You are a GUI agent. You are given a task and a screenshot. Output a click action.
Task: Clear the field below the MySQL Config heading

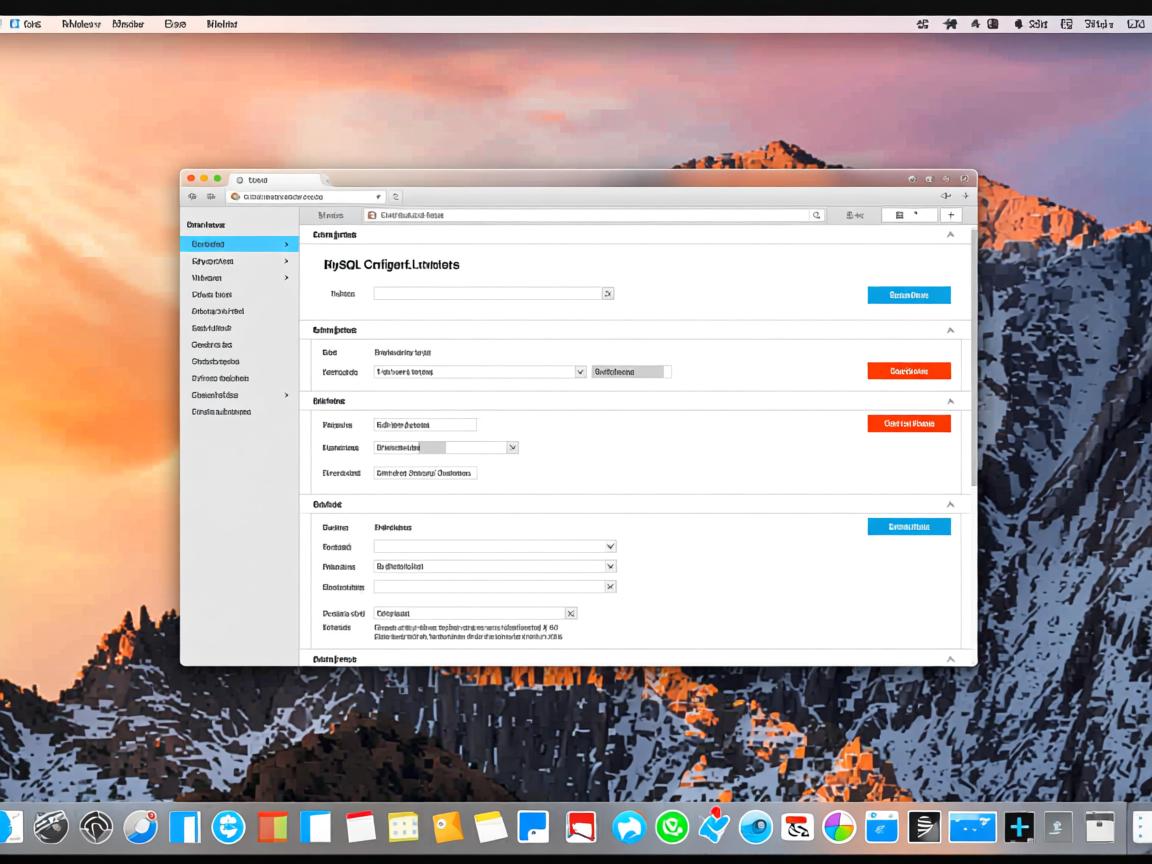[x=607, y=294]
